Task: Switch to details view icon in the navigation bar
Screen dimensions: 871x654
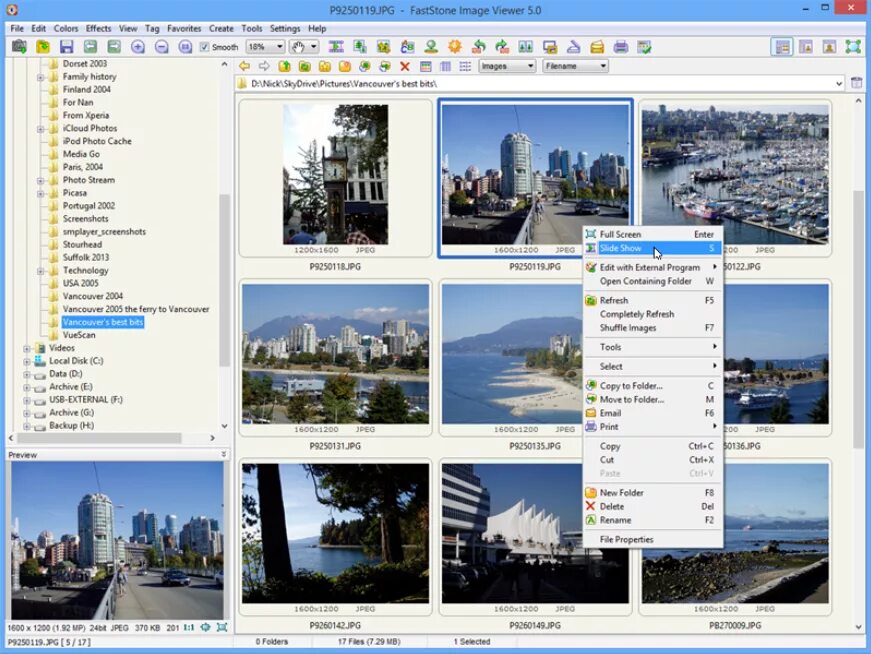Action: point(445,67)
